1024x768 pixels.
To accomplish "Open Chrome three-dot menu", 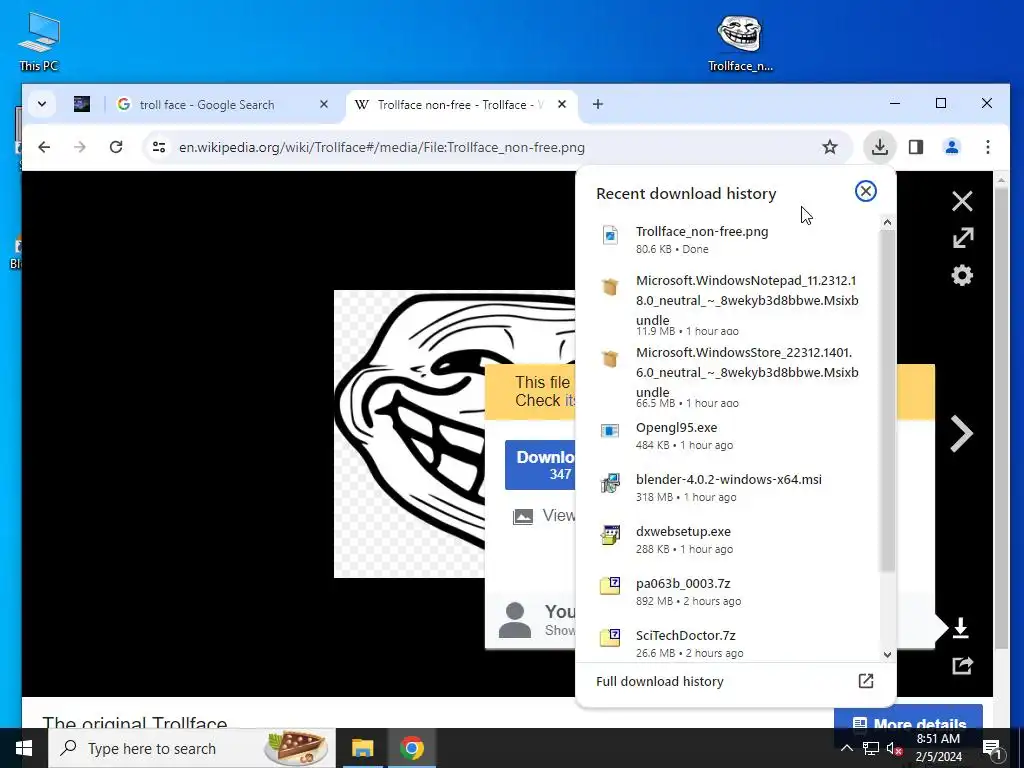I will click(987, 147).
